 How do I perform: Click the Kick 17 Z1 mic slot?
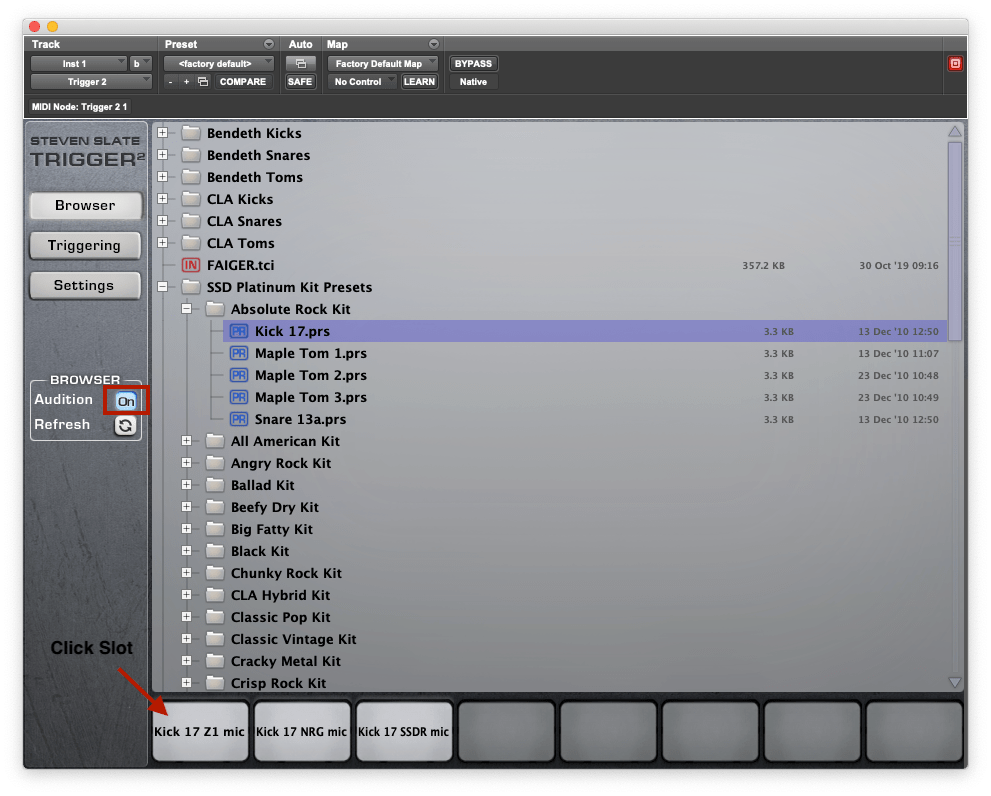tap(200, 731)
